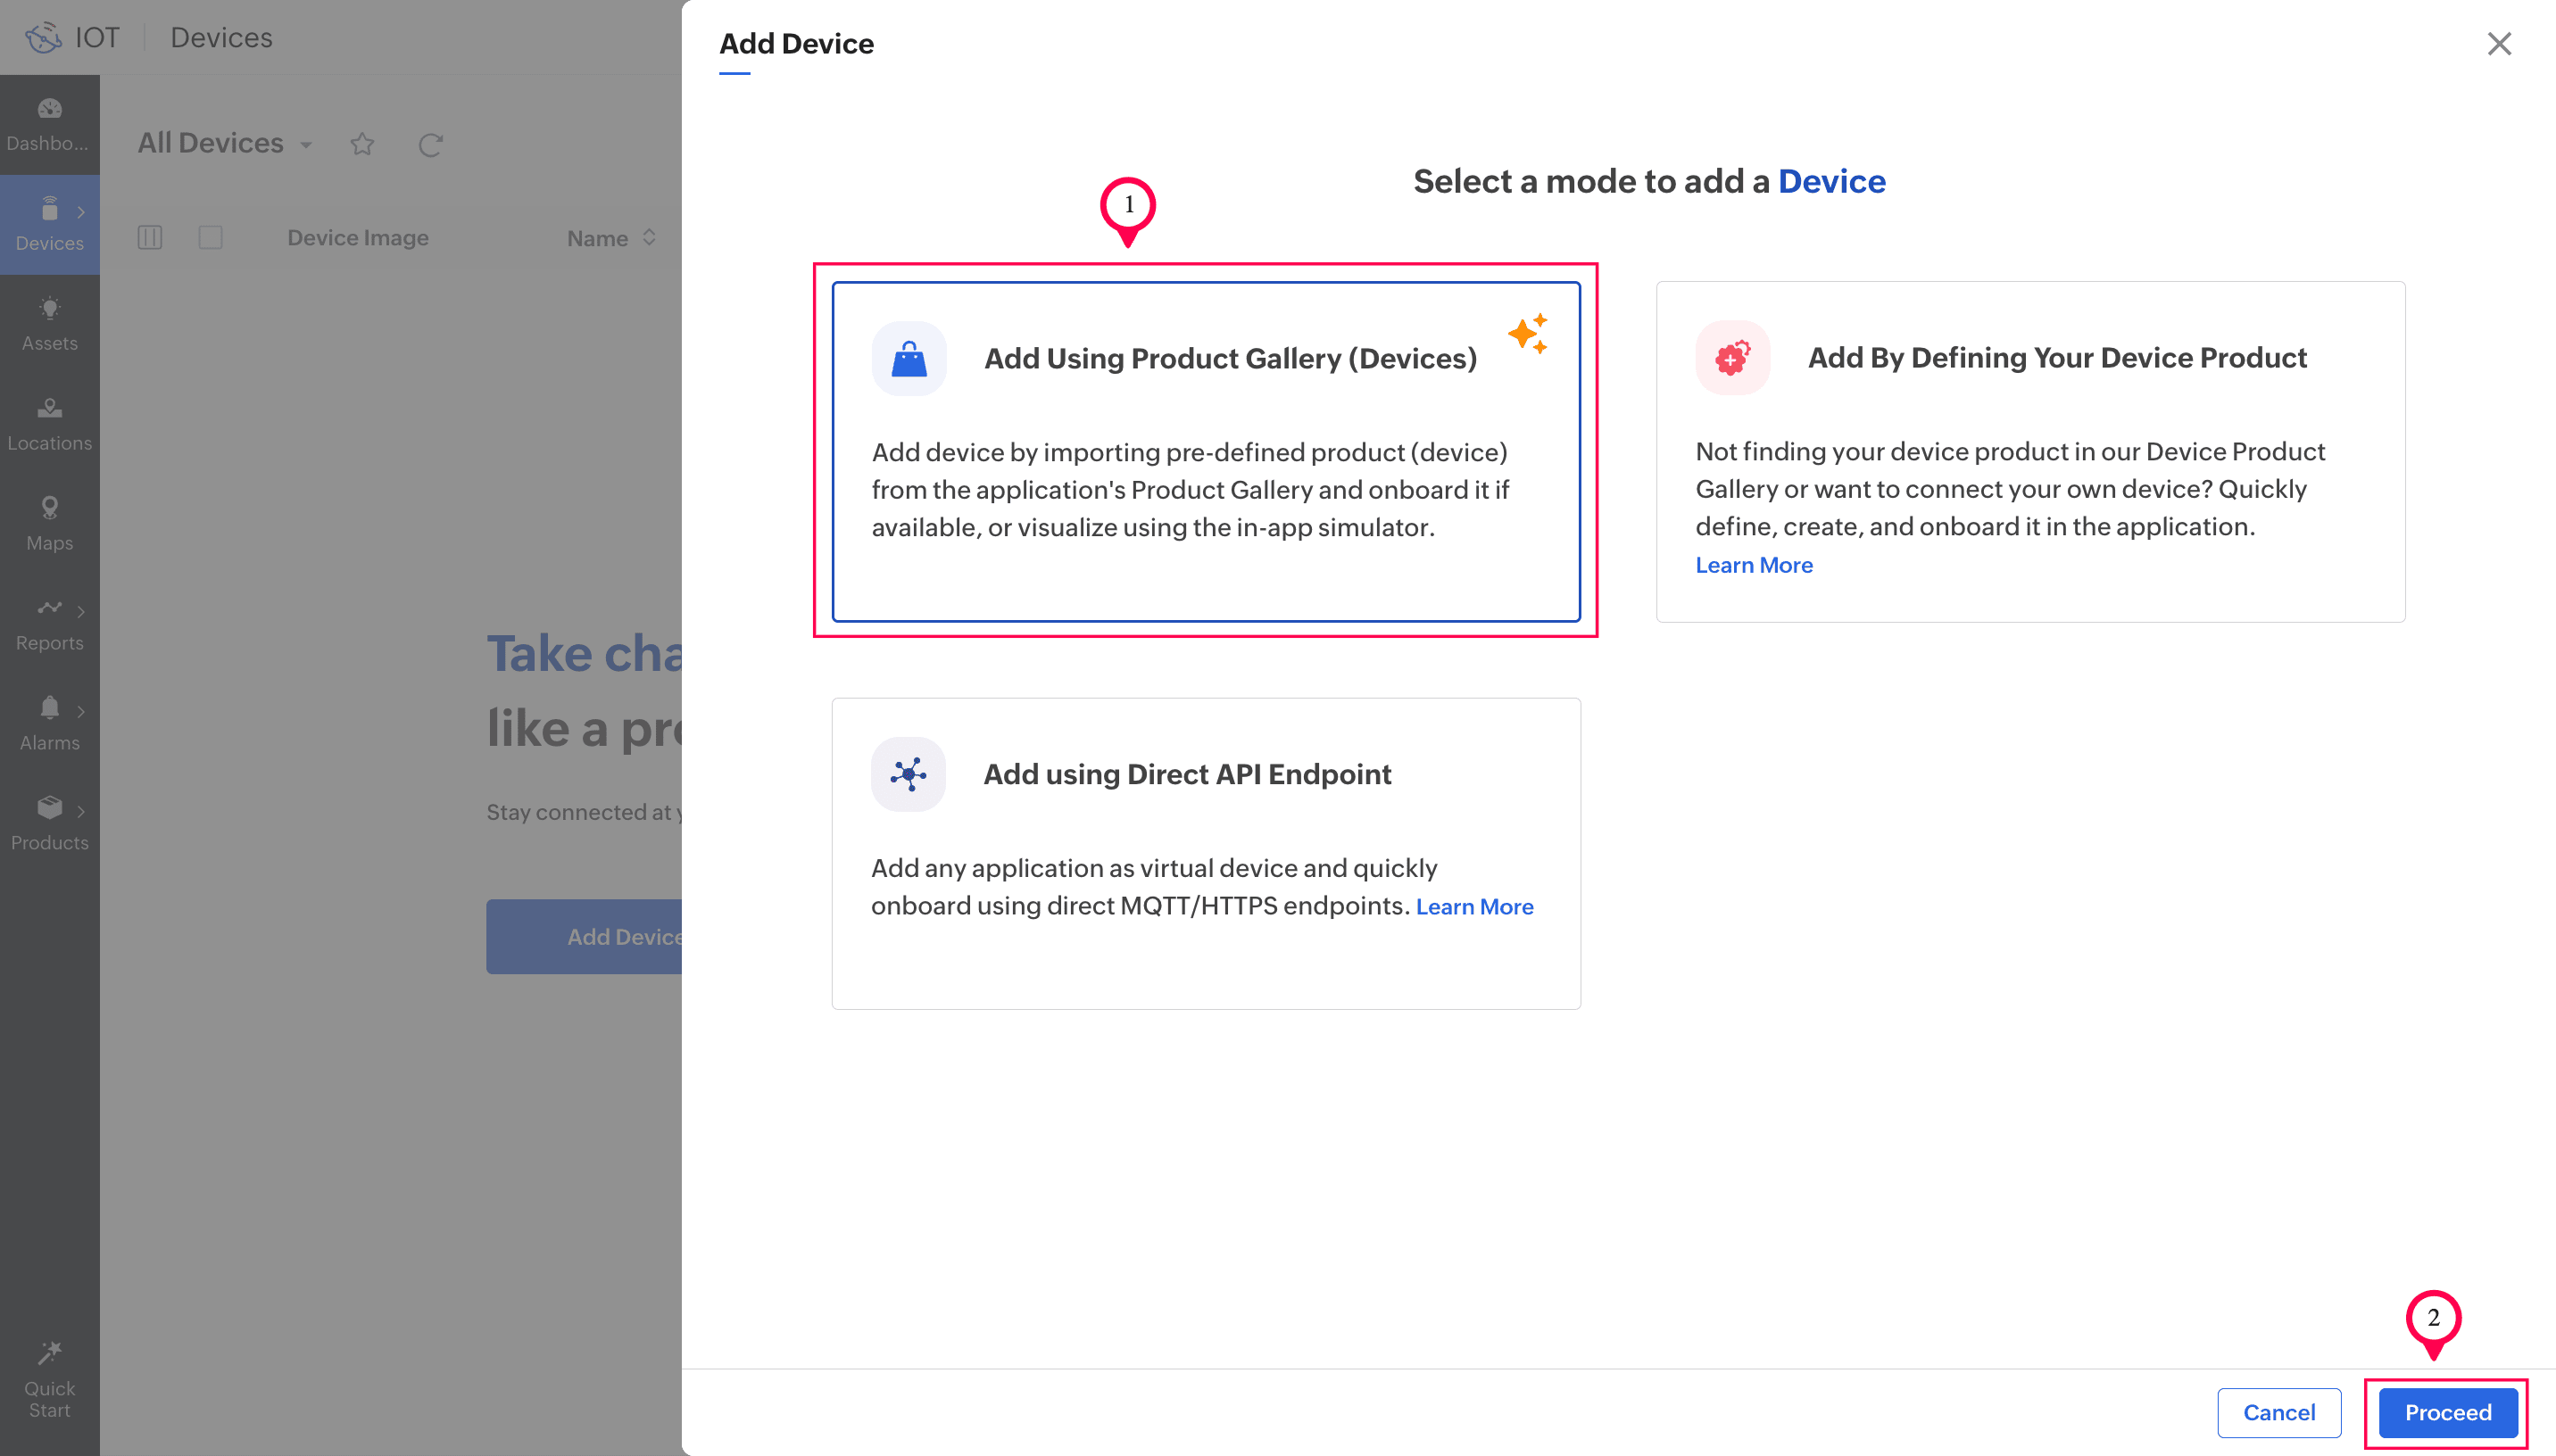Click the IOT app logo
The image size is (2556, 1456).
(x=44, y=37)
